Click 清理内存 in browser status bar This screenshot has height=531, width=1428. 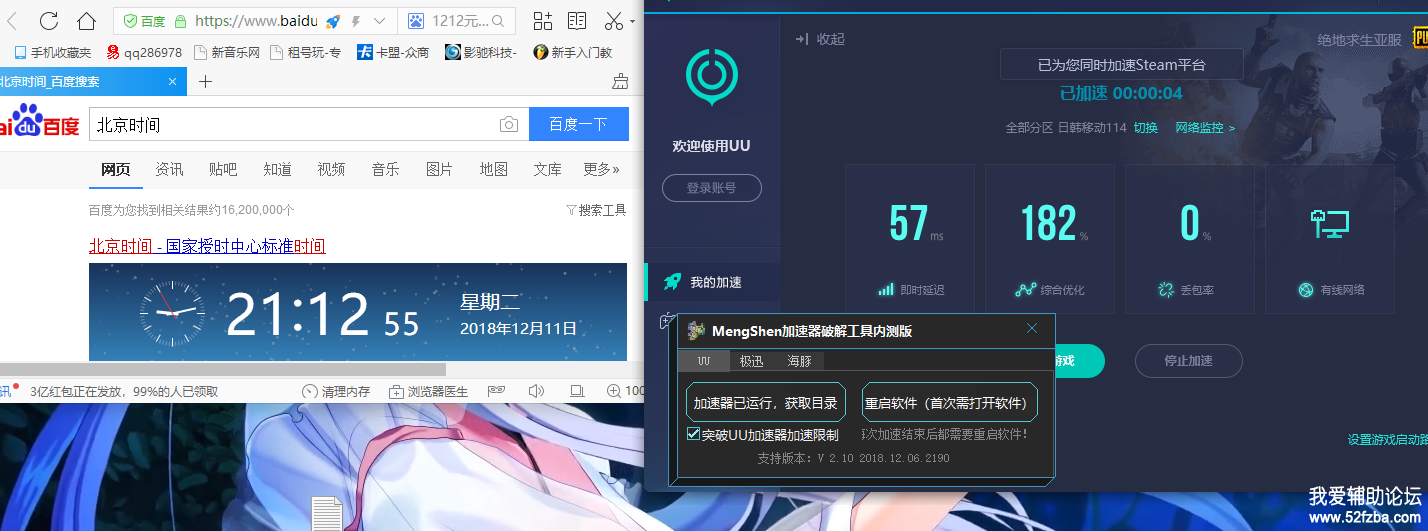pos(336,391)
